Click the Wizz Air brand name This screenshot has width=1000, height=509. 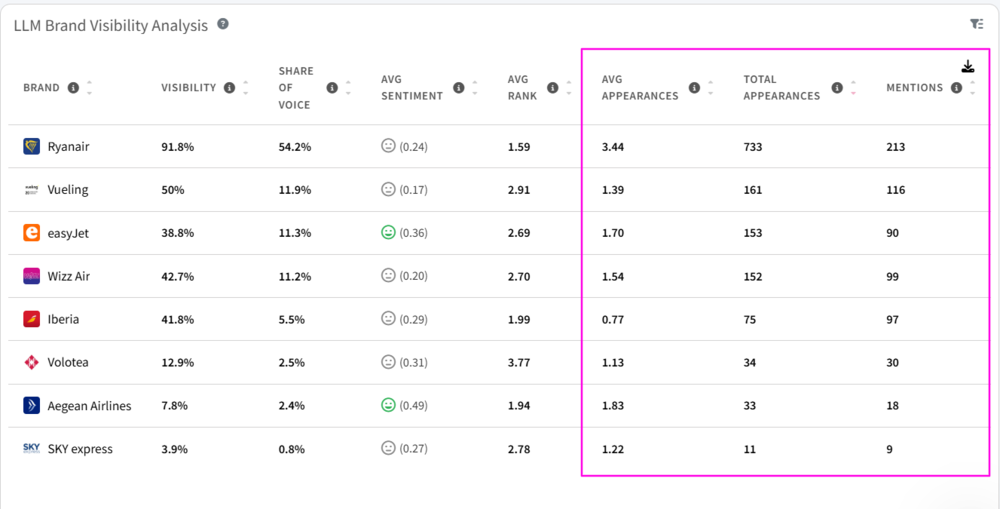coord(69,276)
